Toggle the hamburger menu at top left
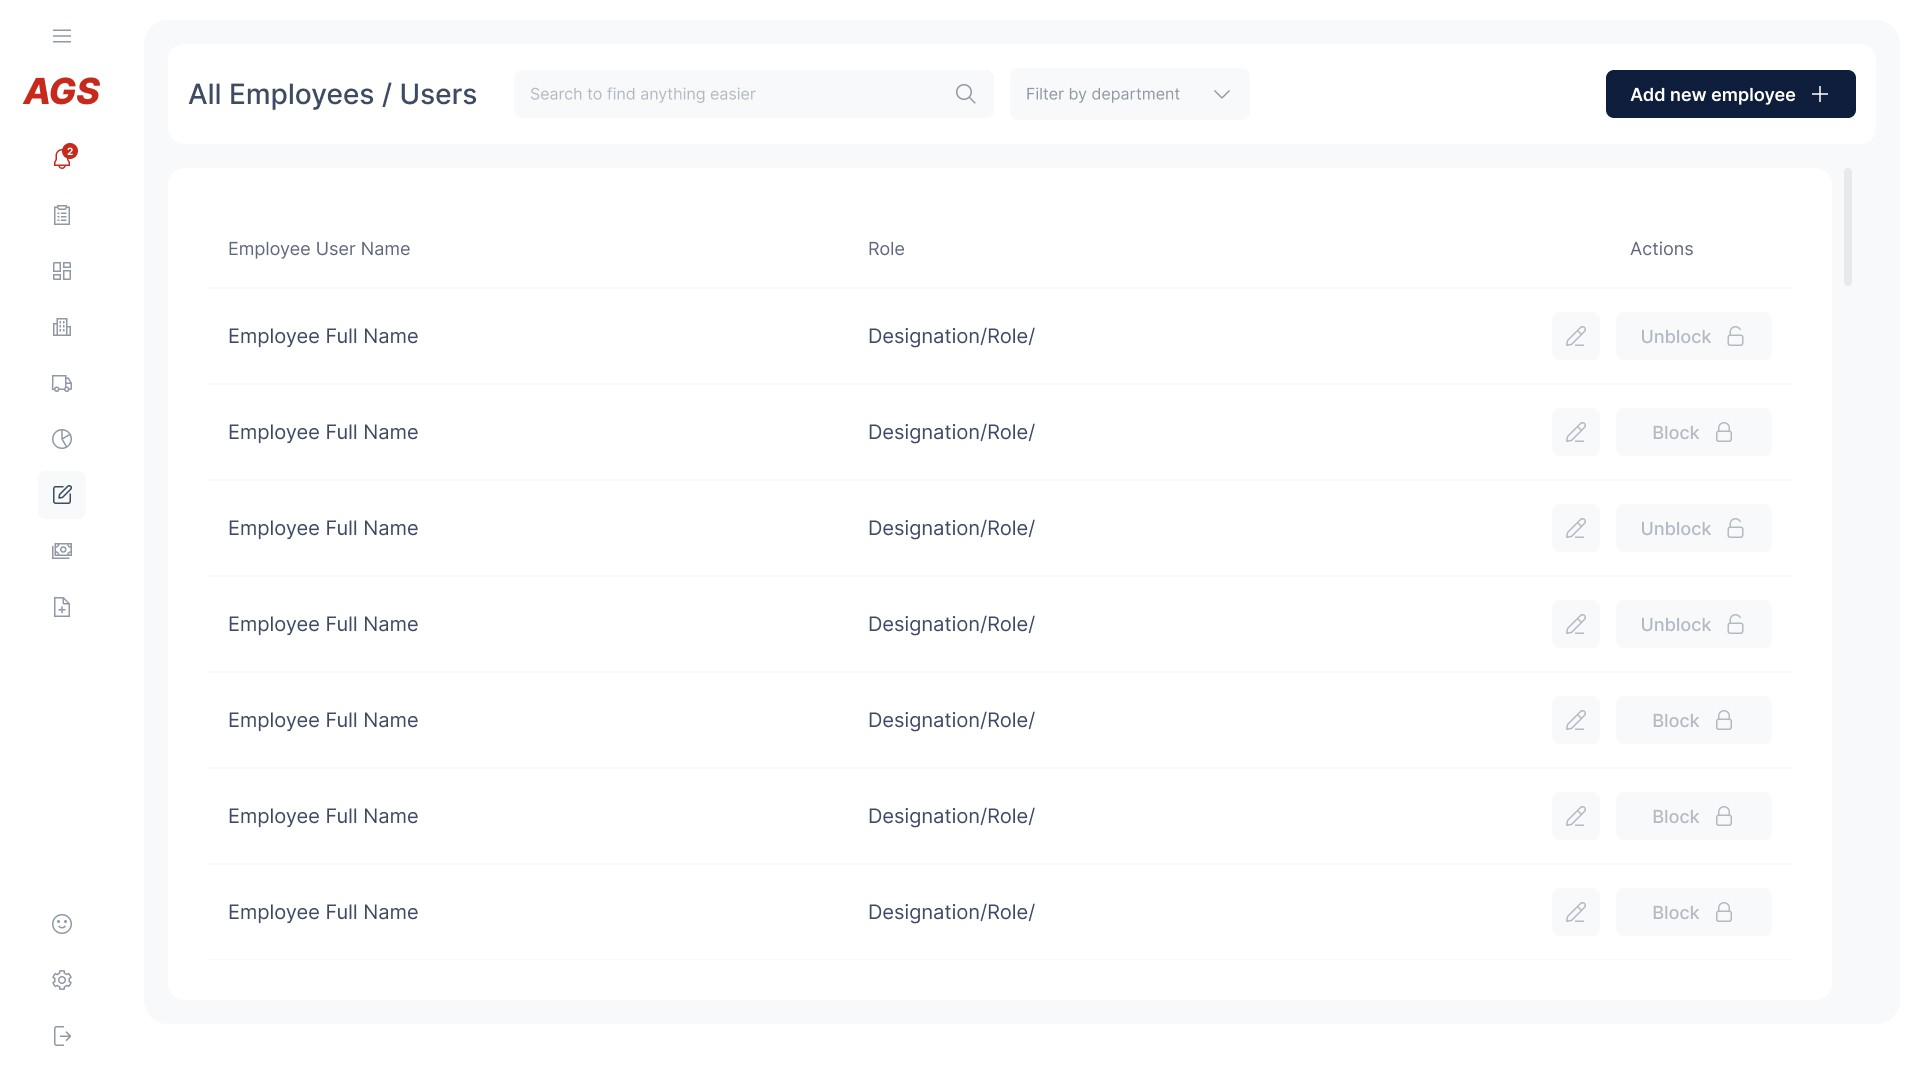The width and height of the screenshot is (1920, 1080). 62,36
